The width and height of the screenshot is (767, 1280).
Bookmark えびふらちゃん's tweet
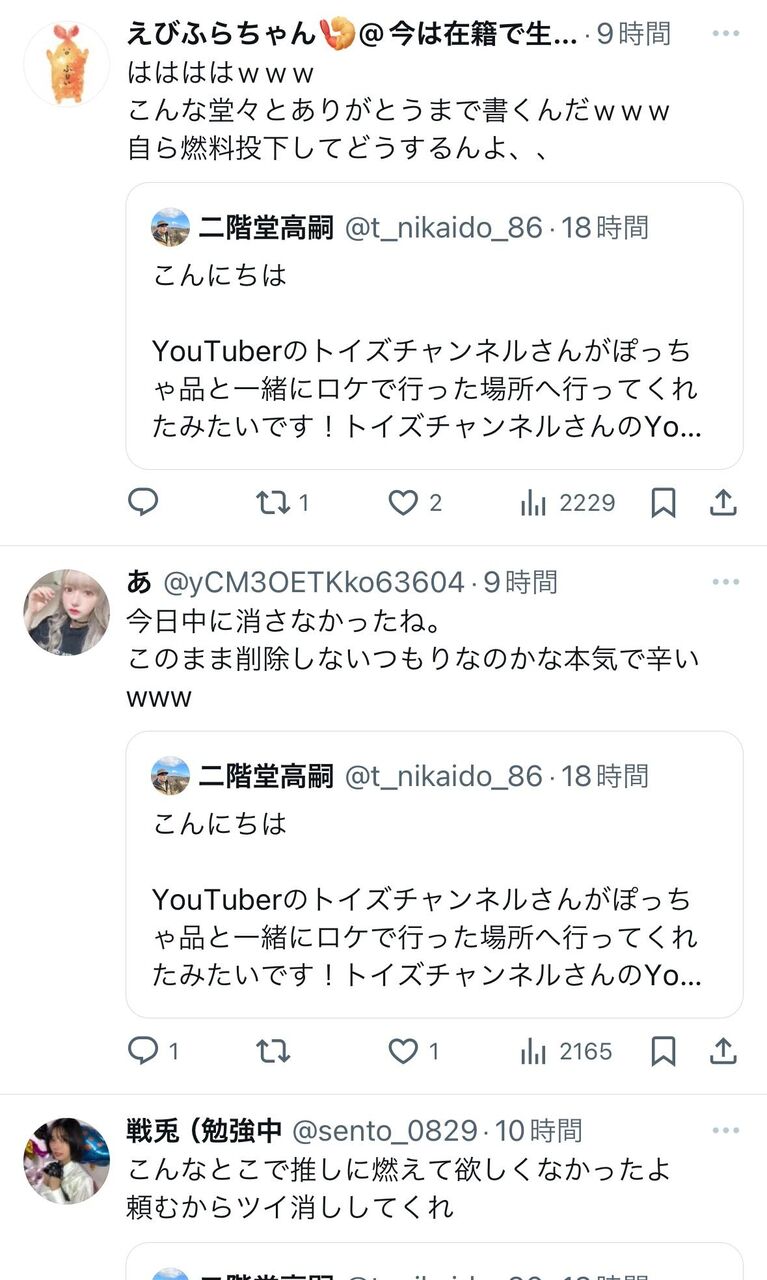(x=663, y=502)
